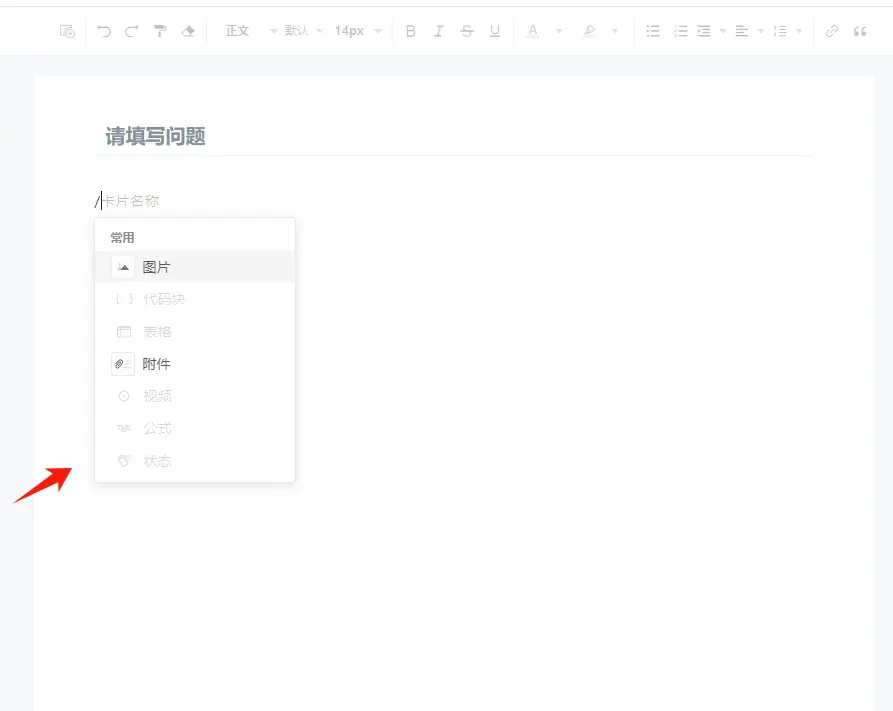Image resolution: width=893 pixels, height=711 pixels.
Task: Toggle strikethrough formatting
Action: [x=467, y=31]
